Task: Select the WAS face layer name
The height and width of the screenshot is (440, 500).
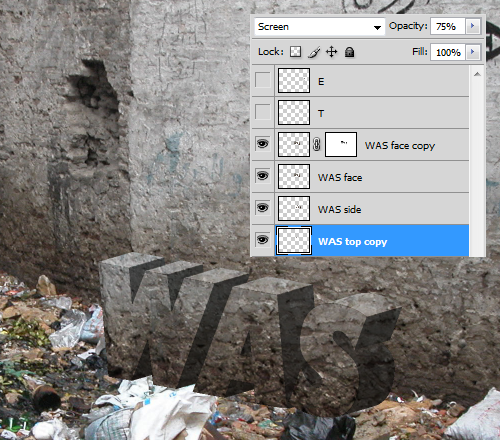Action: 340,177
